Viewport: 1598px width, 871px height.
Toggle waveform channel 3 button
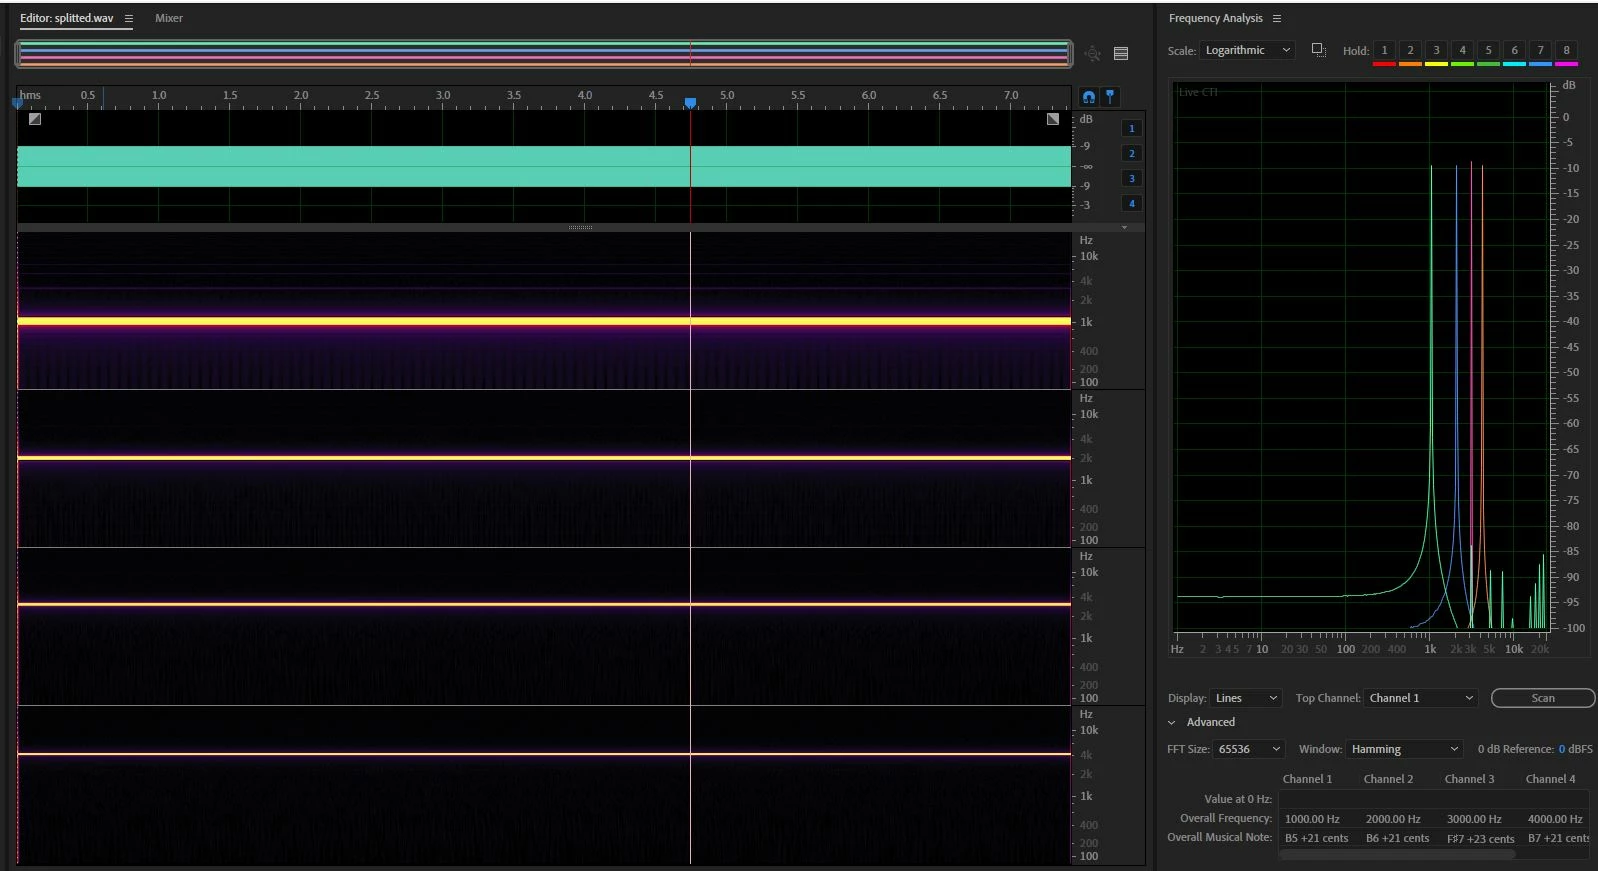pyautogui.click(x=1132, y=178)
